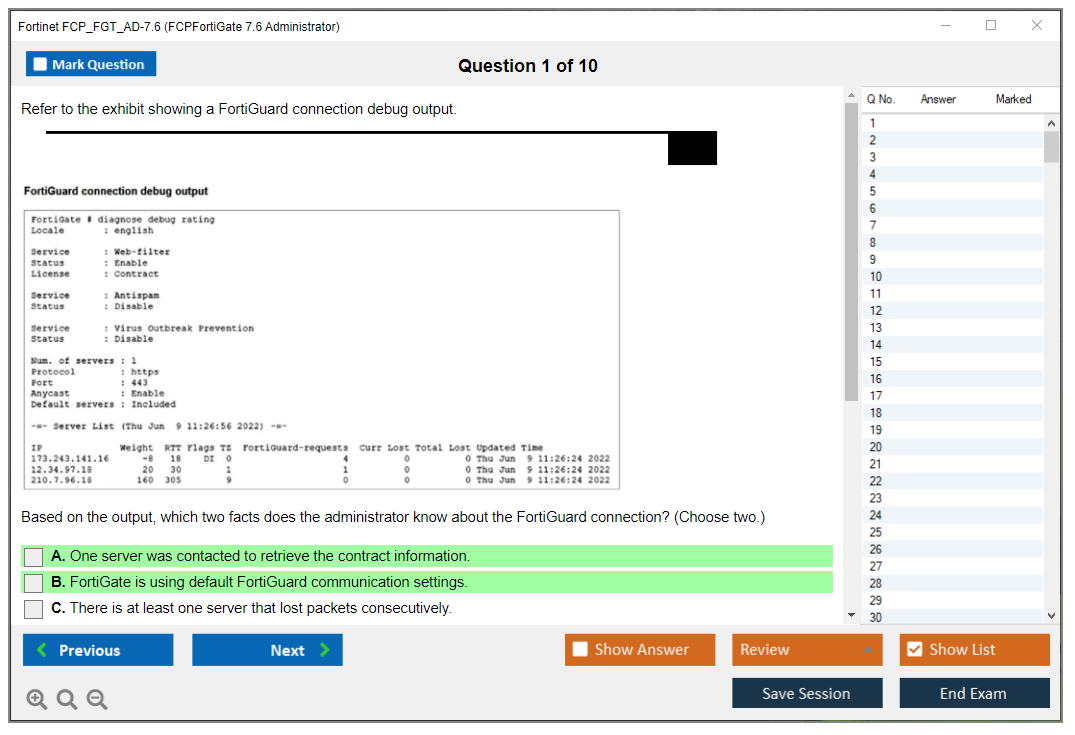Click the Save Session button
This screenshot has width=1075, height=735.
coord(807,692)
